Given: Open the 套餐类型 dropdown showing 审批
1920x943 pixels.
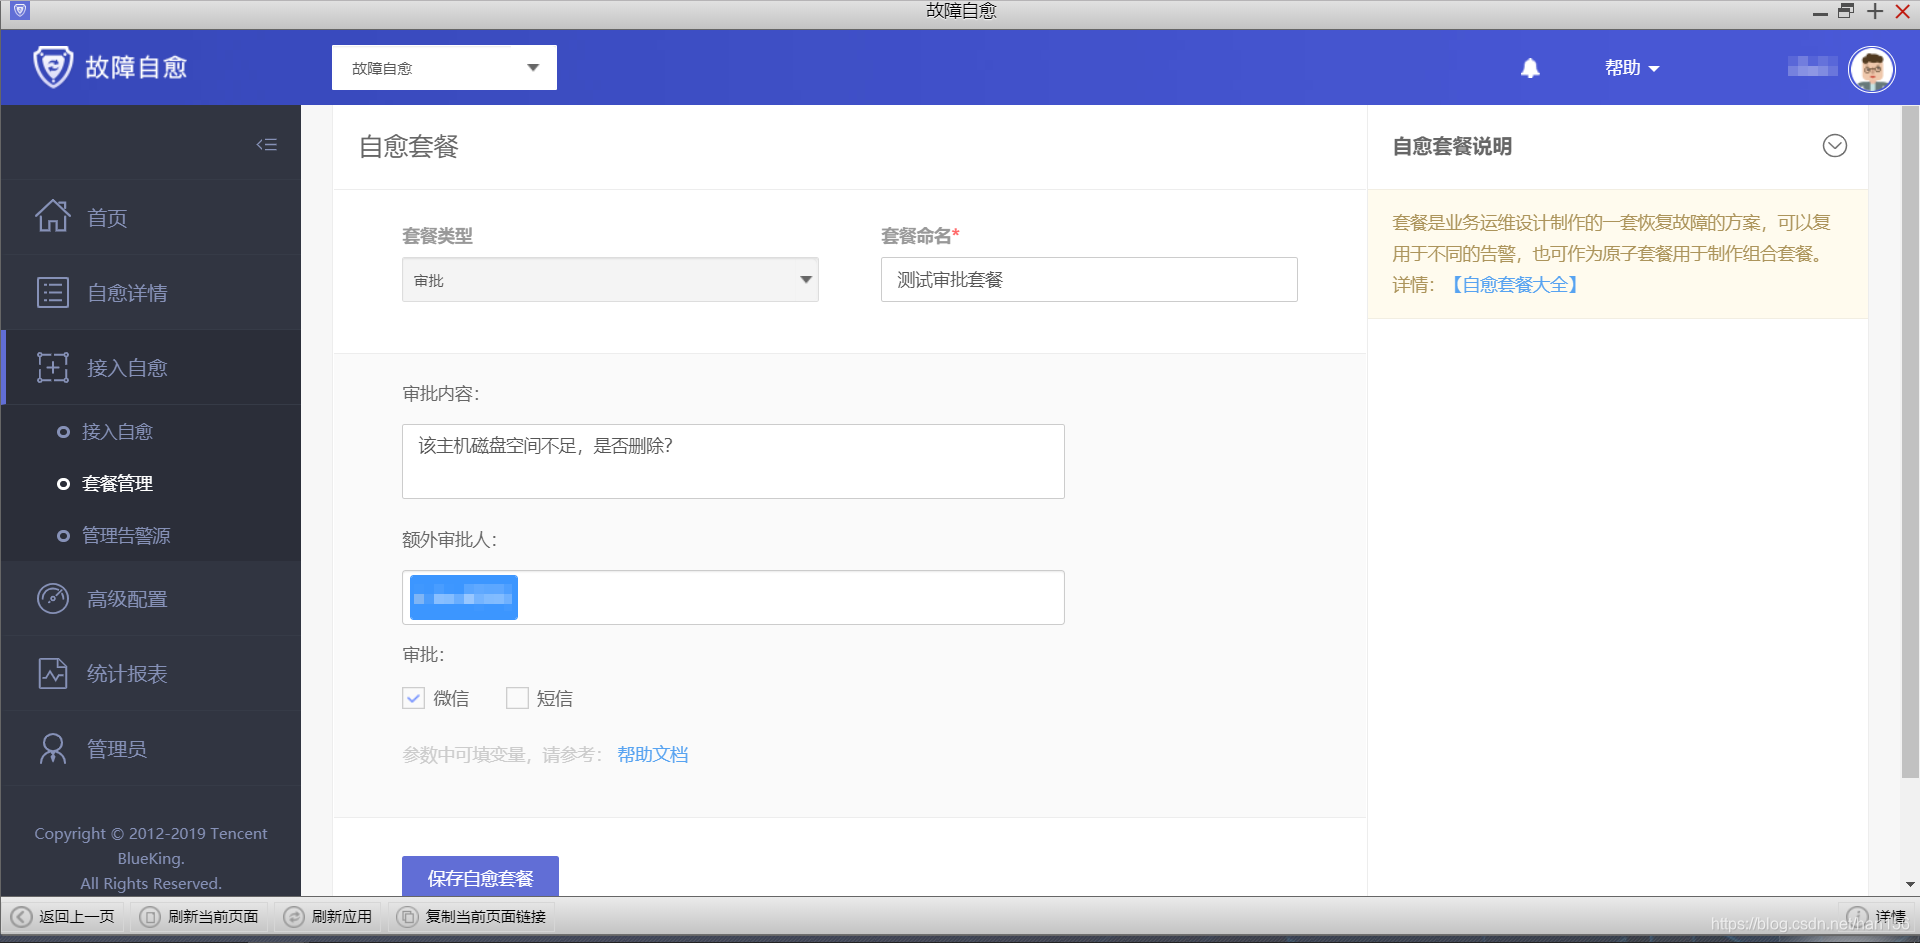Looking at the screenshot, I should point(610,280).
